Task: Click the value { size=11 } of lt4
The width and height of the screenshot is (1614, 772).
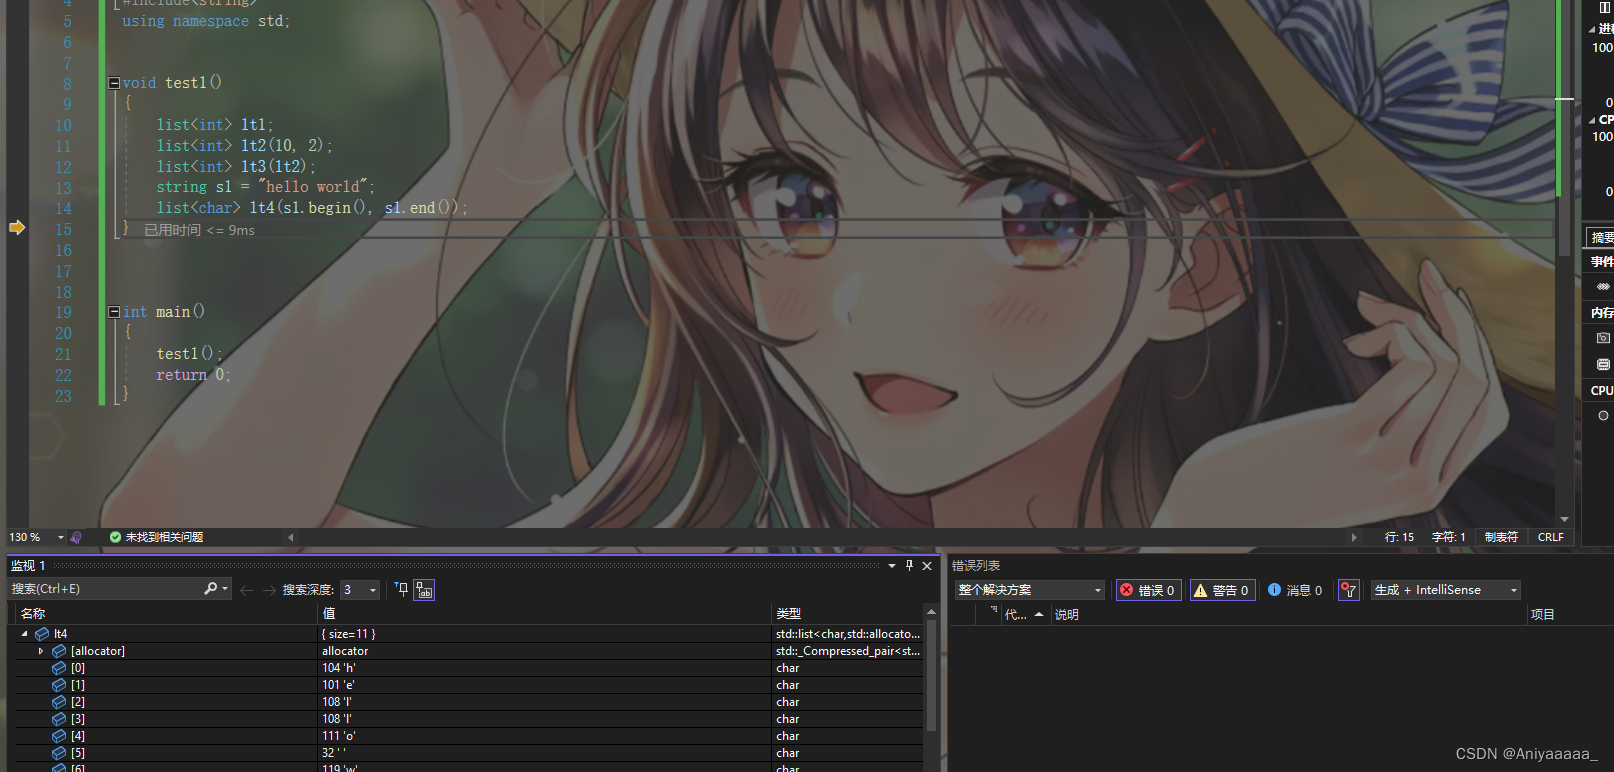Action: pyautogui.click(x=348, y=634)
